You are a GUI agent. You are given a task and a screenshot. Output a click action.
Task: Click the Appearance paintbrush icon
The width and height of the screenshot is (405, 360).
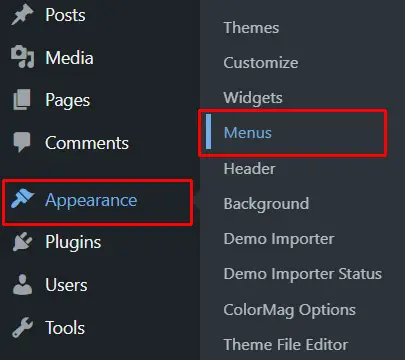point(22,199)
